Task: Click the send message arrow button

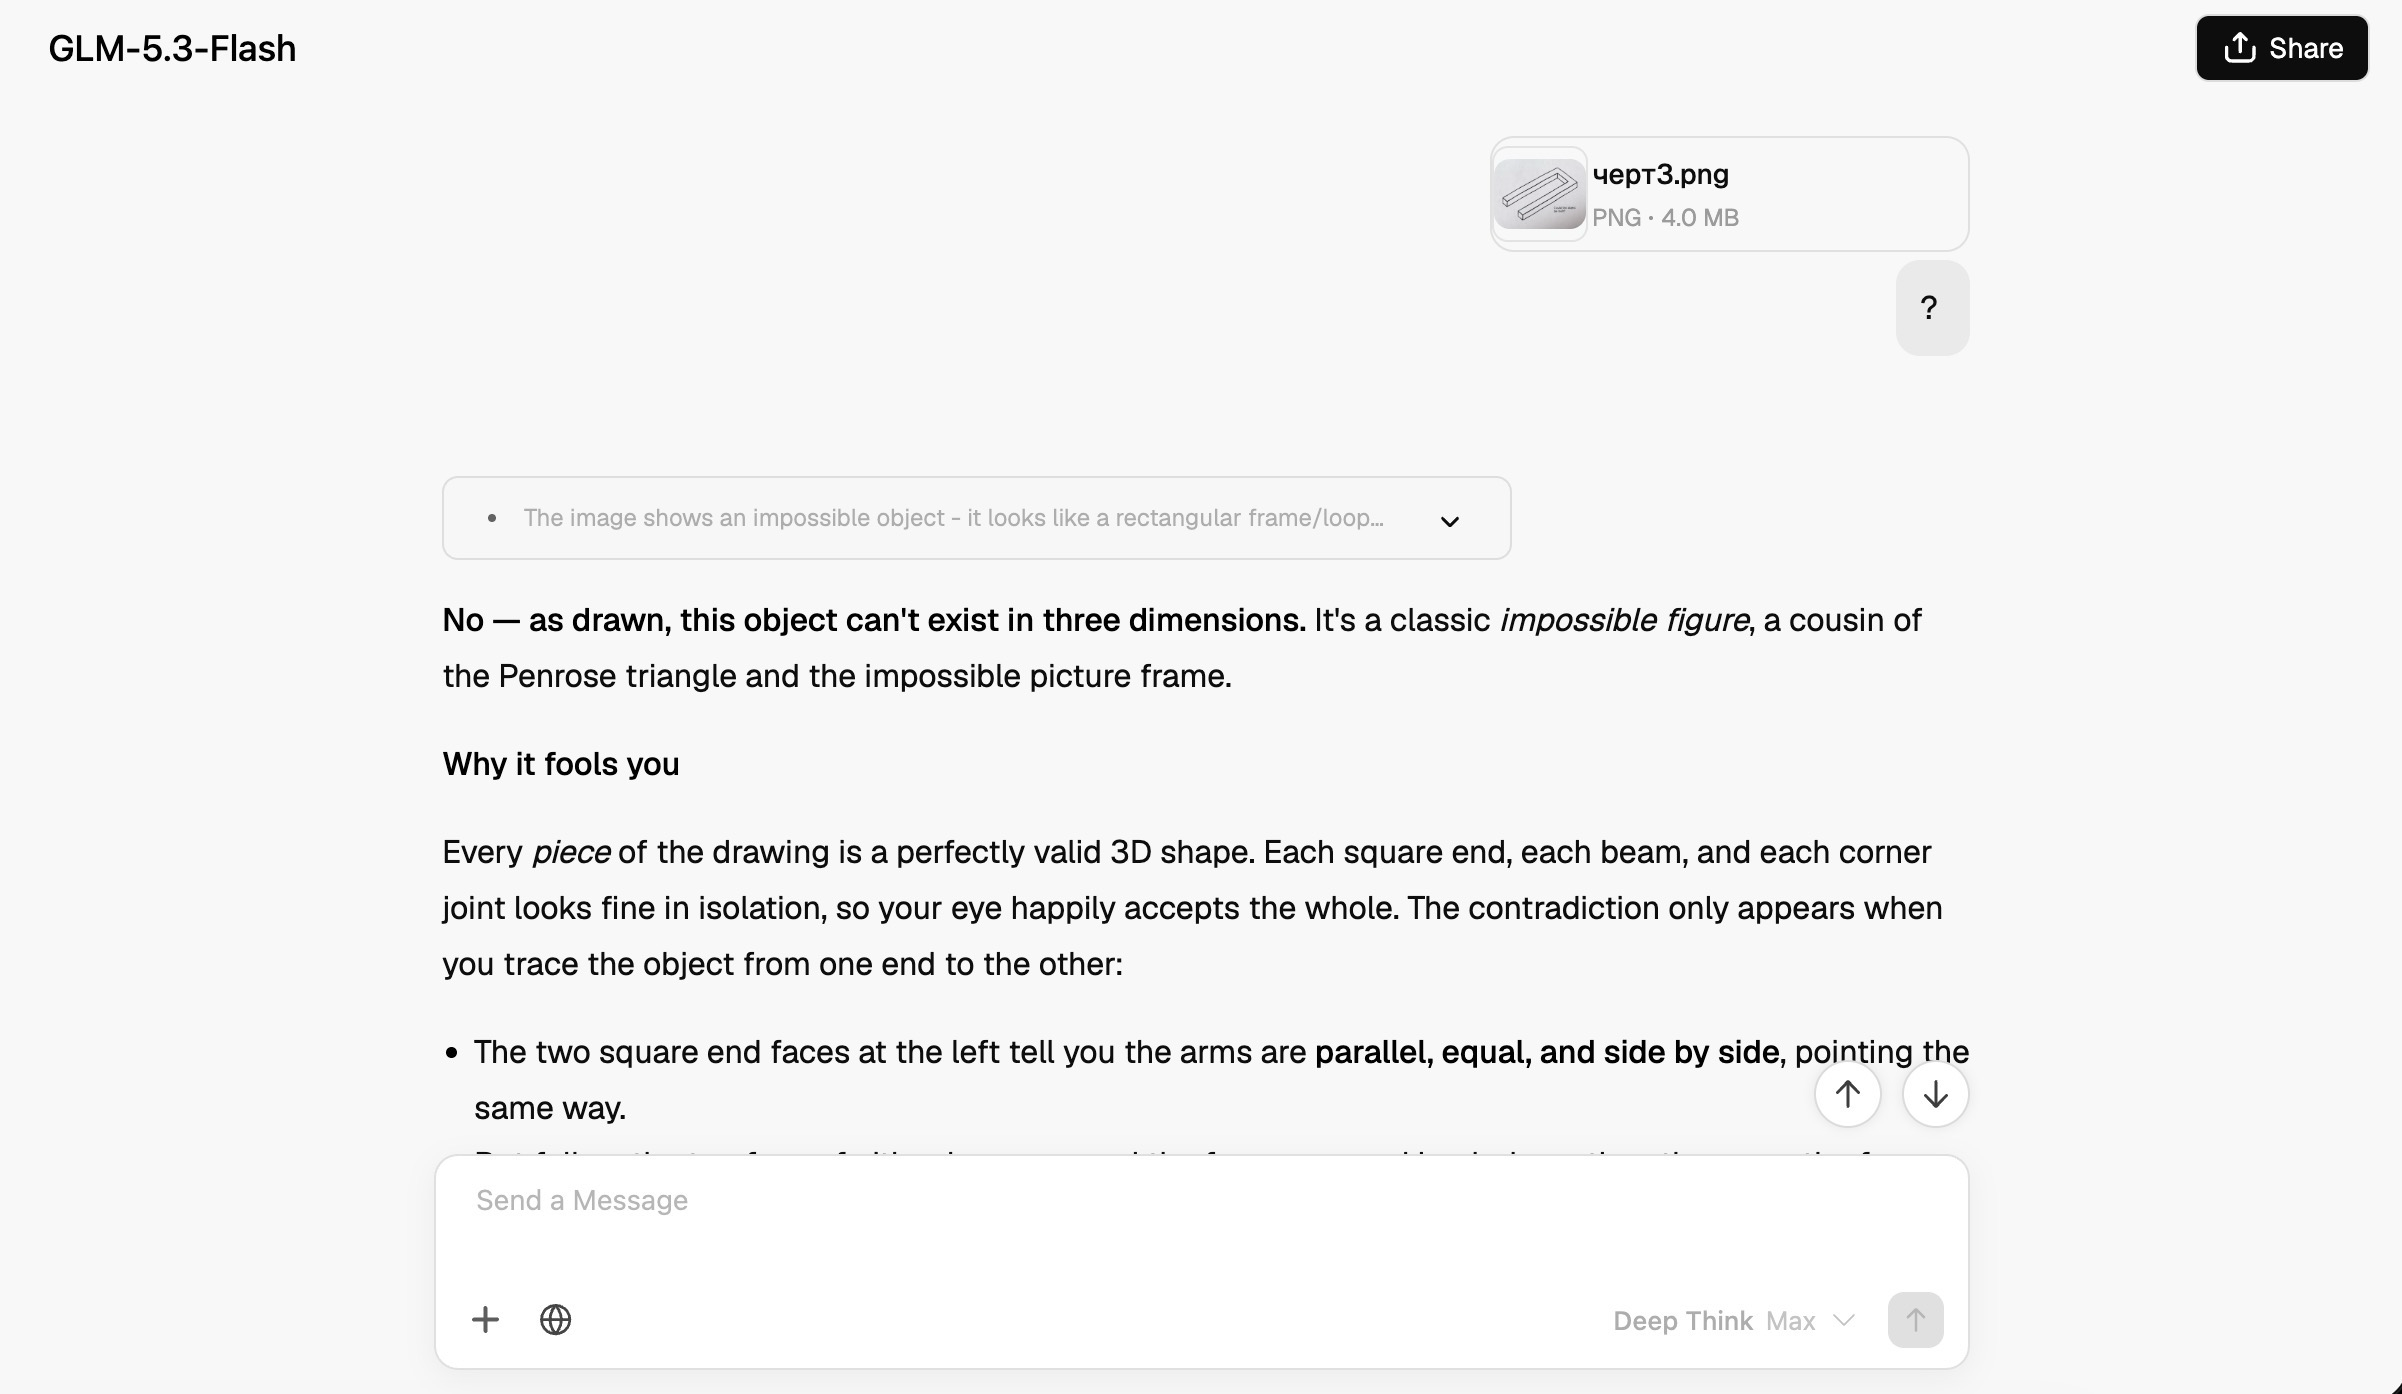Action: [x=1915, y=1320]
